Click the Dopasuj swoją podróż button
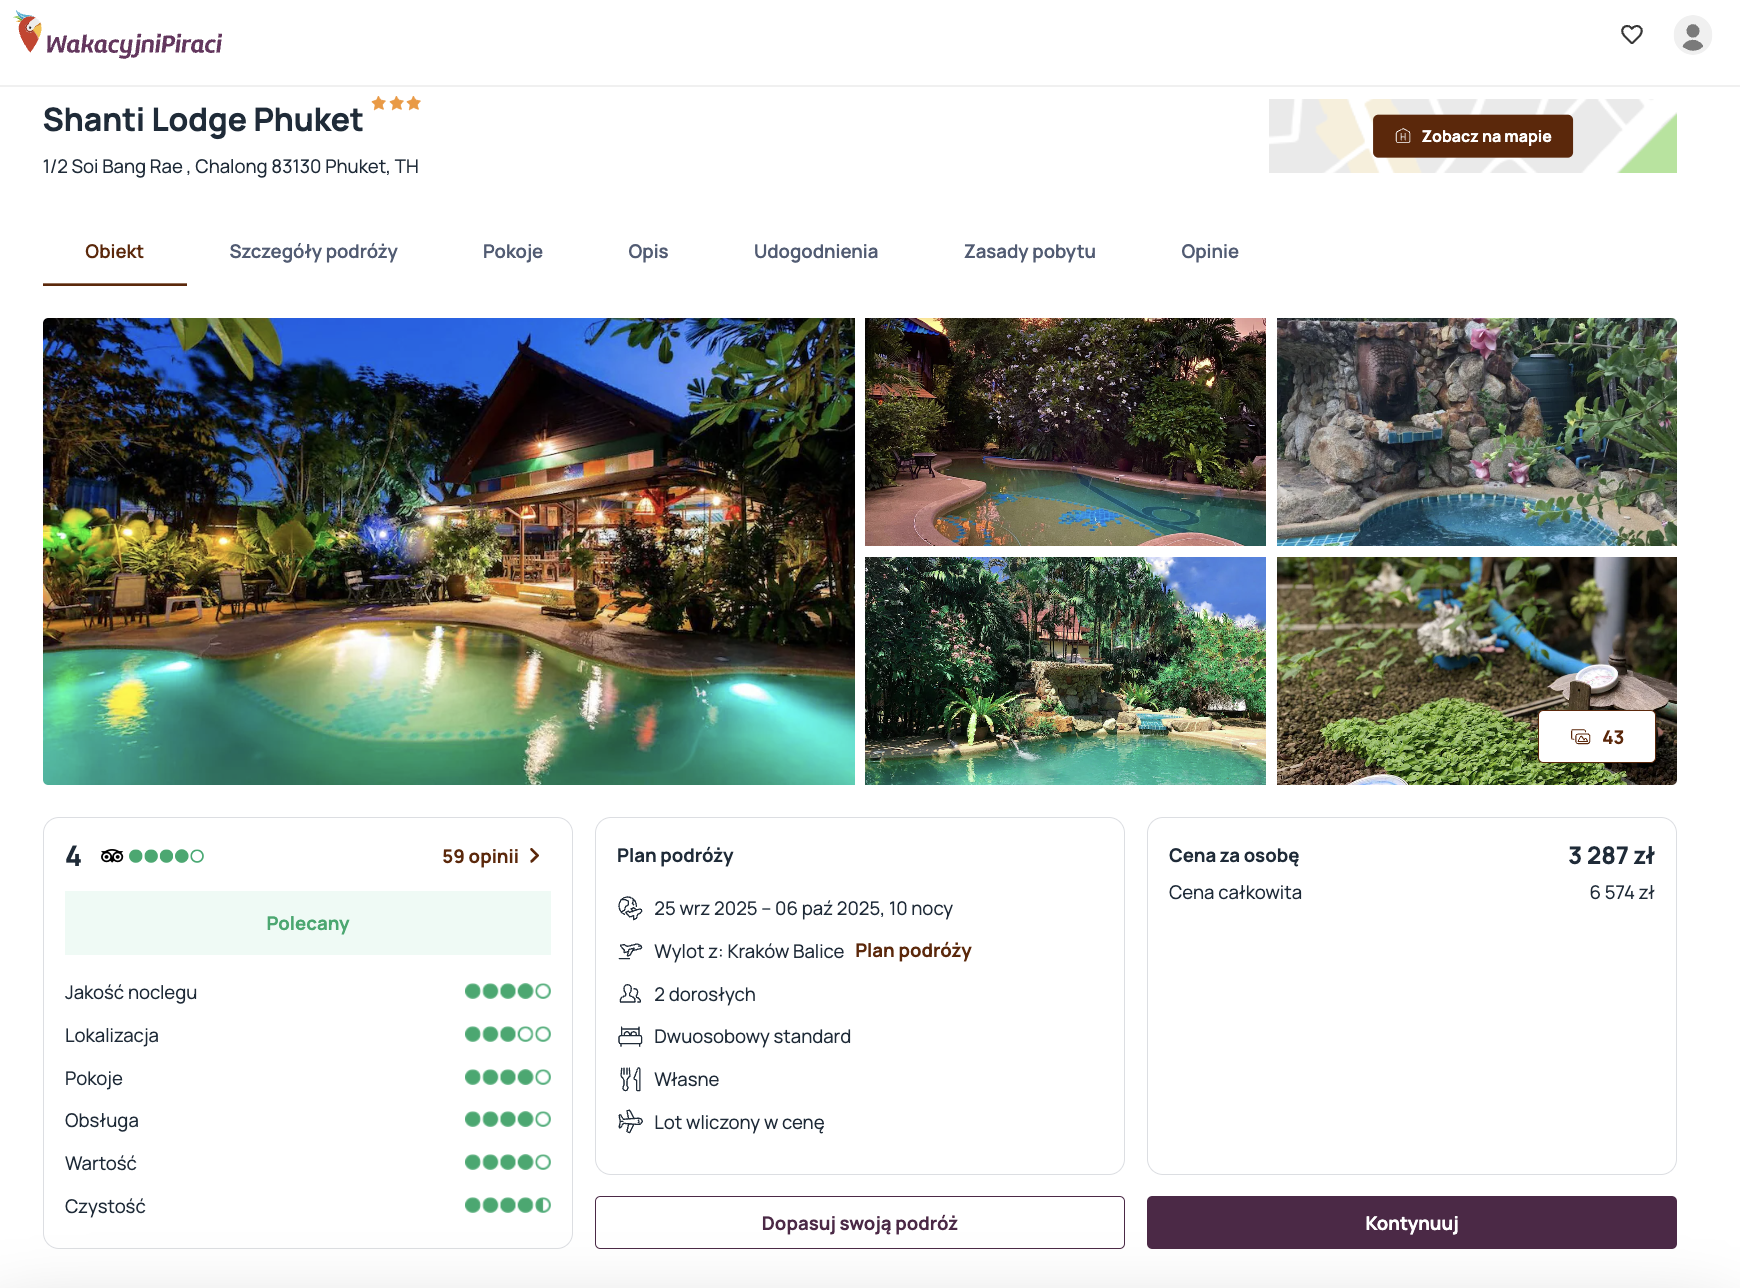 [x=859, y=1223]
